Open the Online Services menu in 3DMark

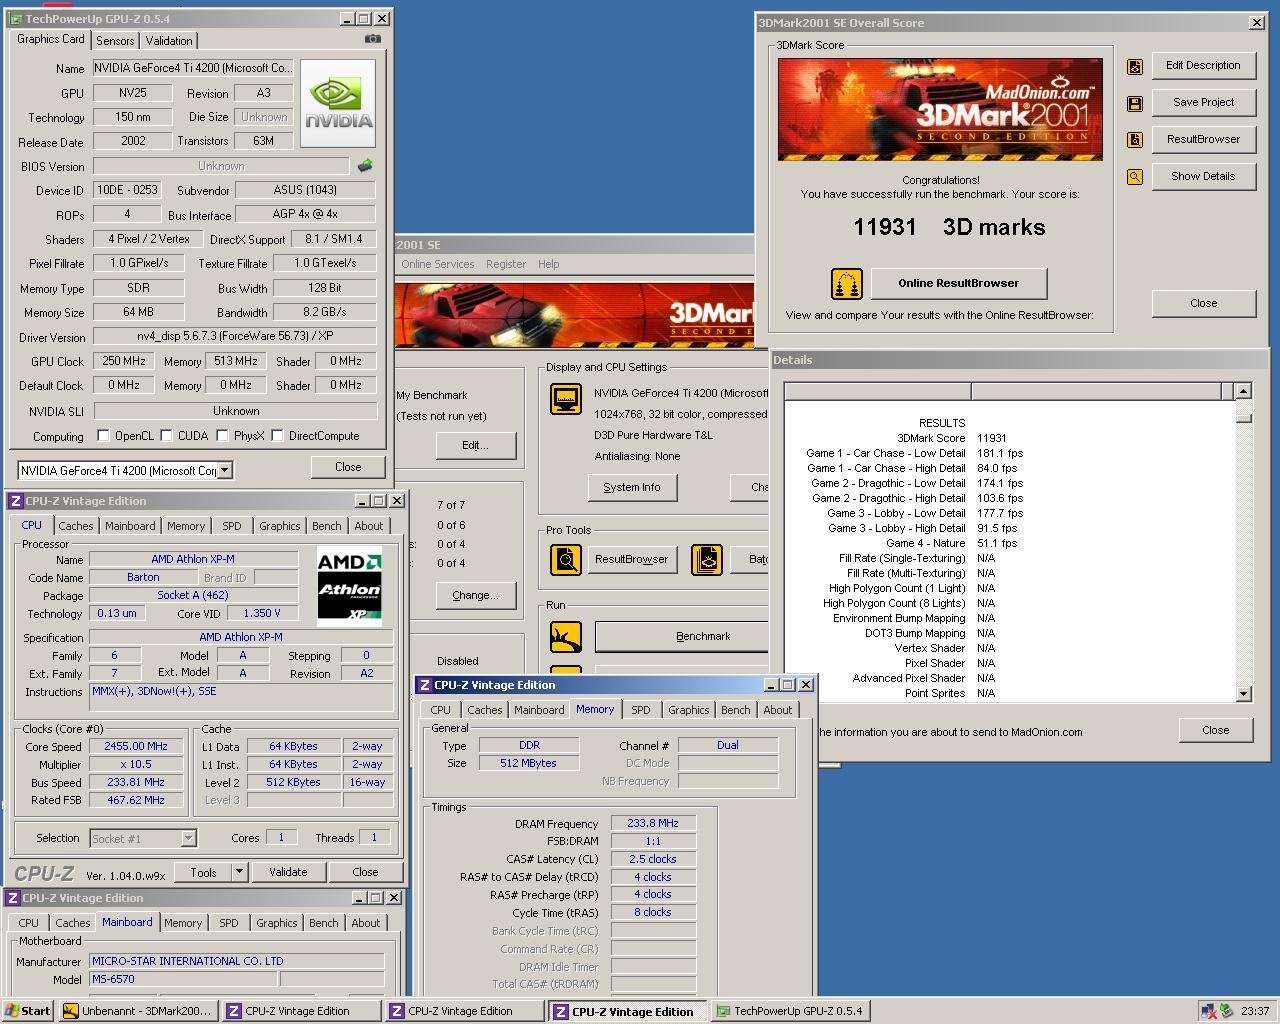tap(438, 264)
